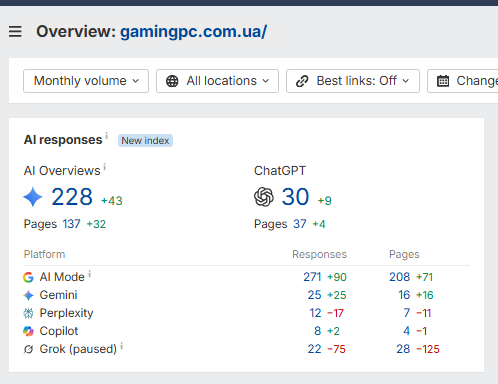The image size is (498, 384).
Task: Click the AI Mode platform label
Action: [62, 277]
